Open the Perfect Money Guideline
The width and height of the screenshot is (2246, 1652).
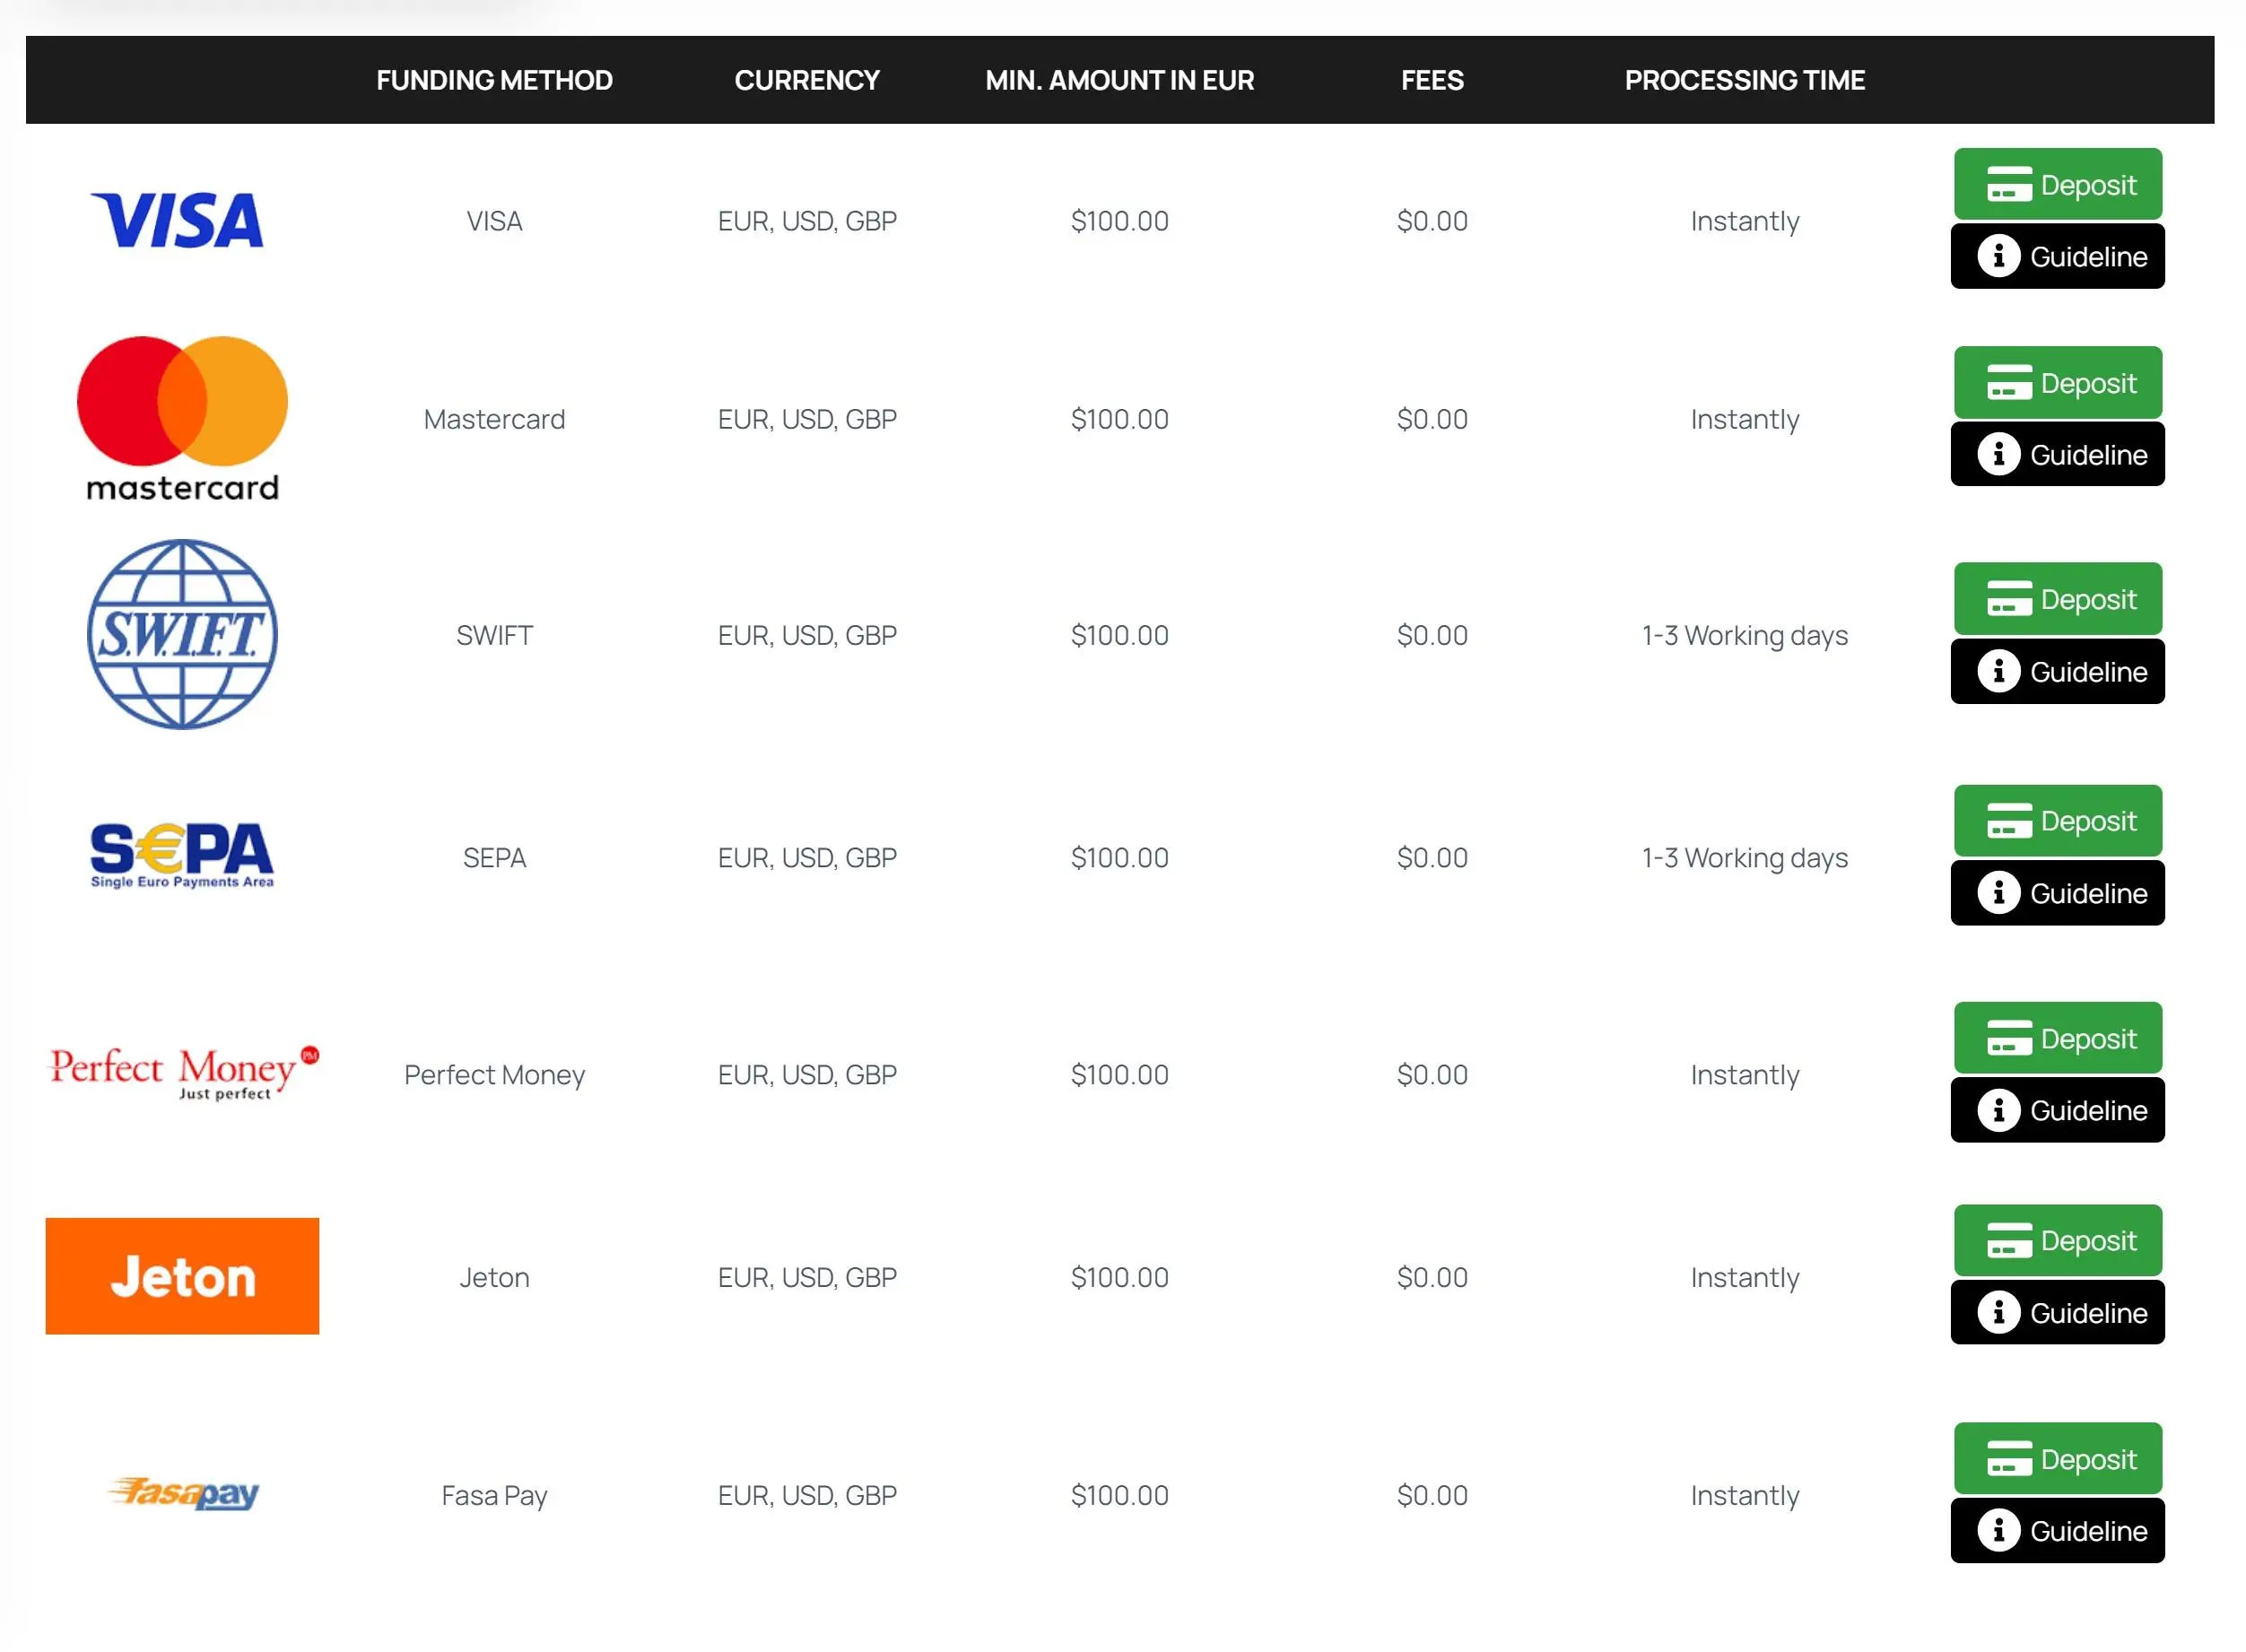2058,1110
